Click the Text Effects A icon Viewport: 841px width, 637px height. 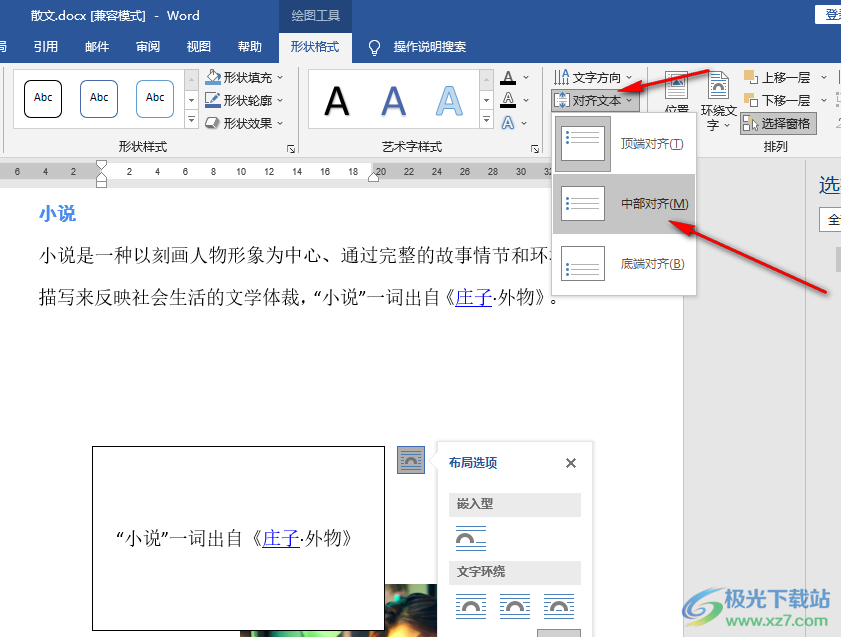pyautogui.click(x=508, y=123)
